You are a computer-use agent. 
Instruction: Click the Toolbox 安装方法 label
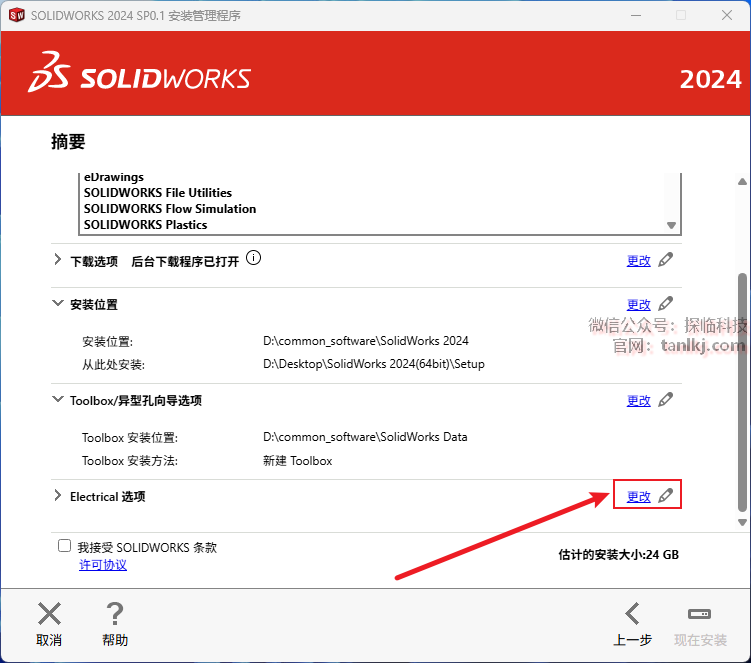click(130, 461)
